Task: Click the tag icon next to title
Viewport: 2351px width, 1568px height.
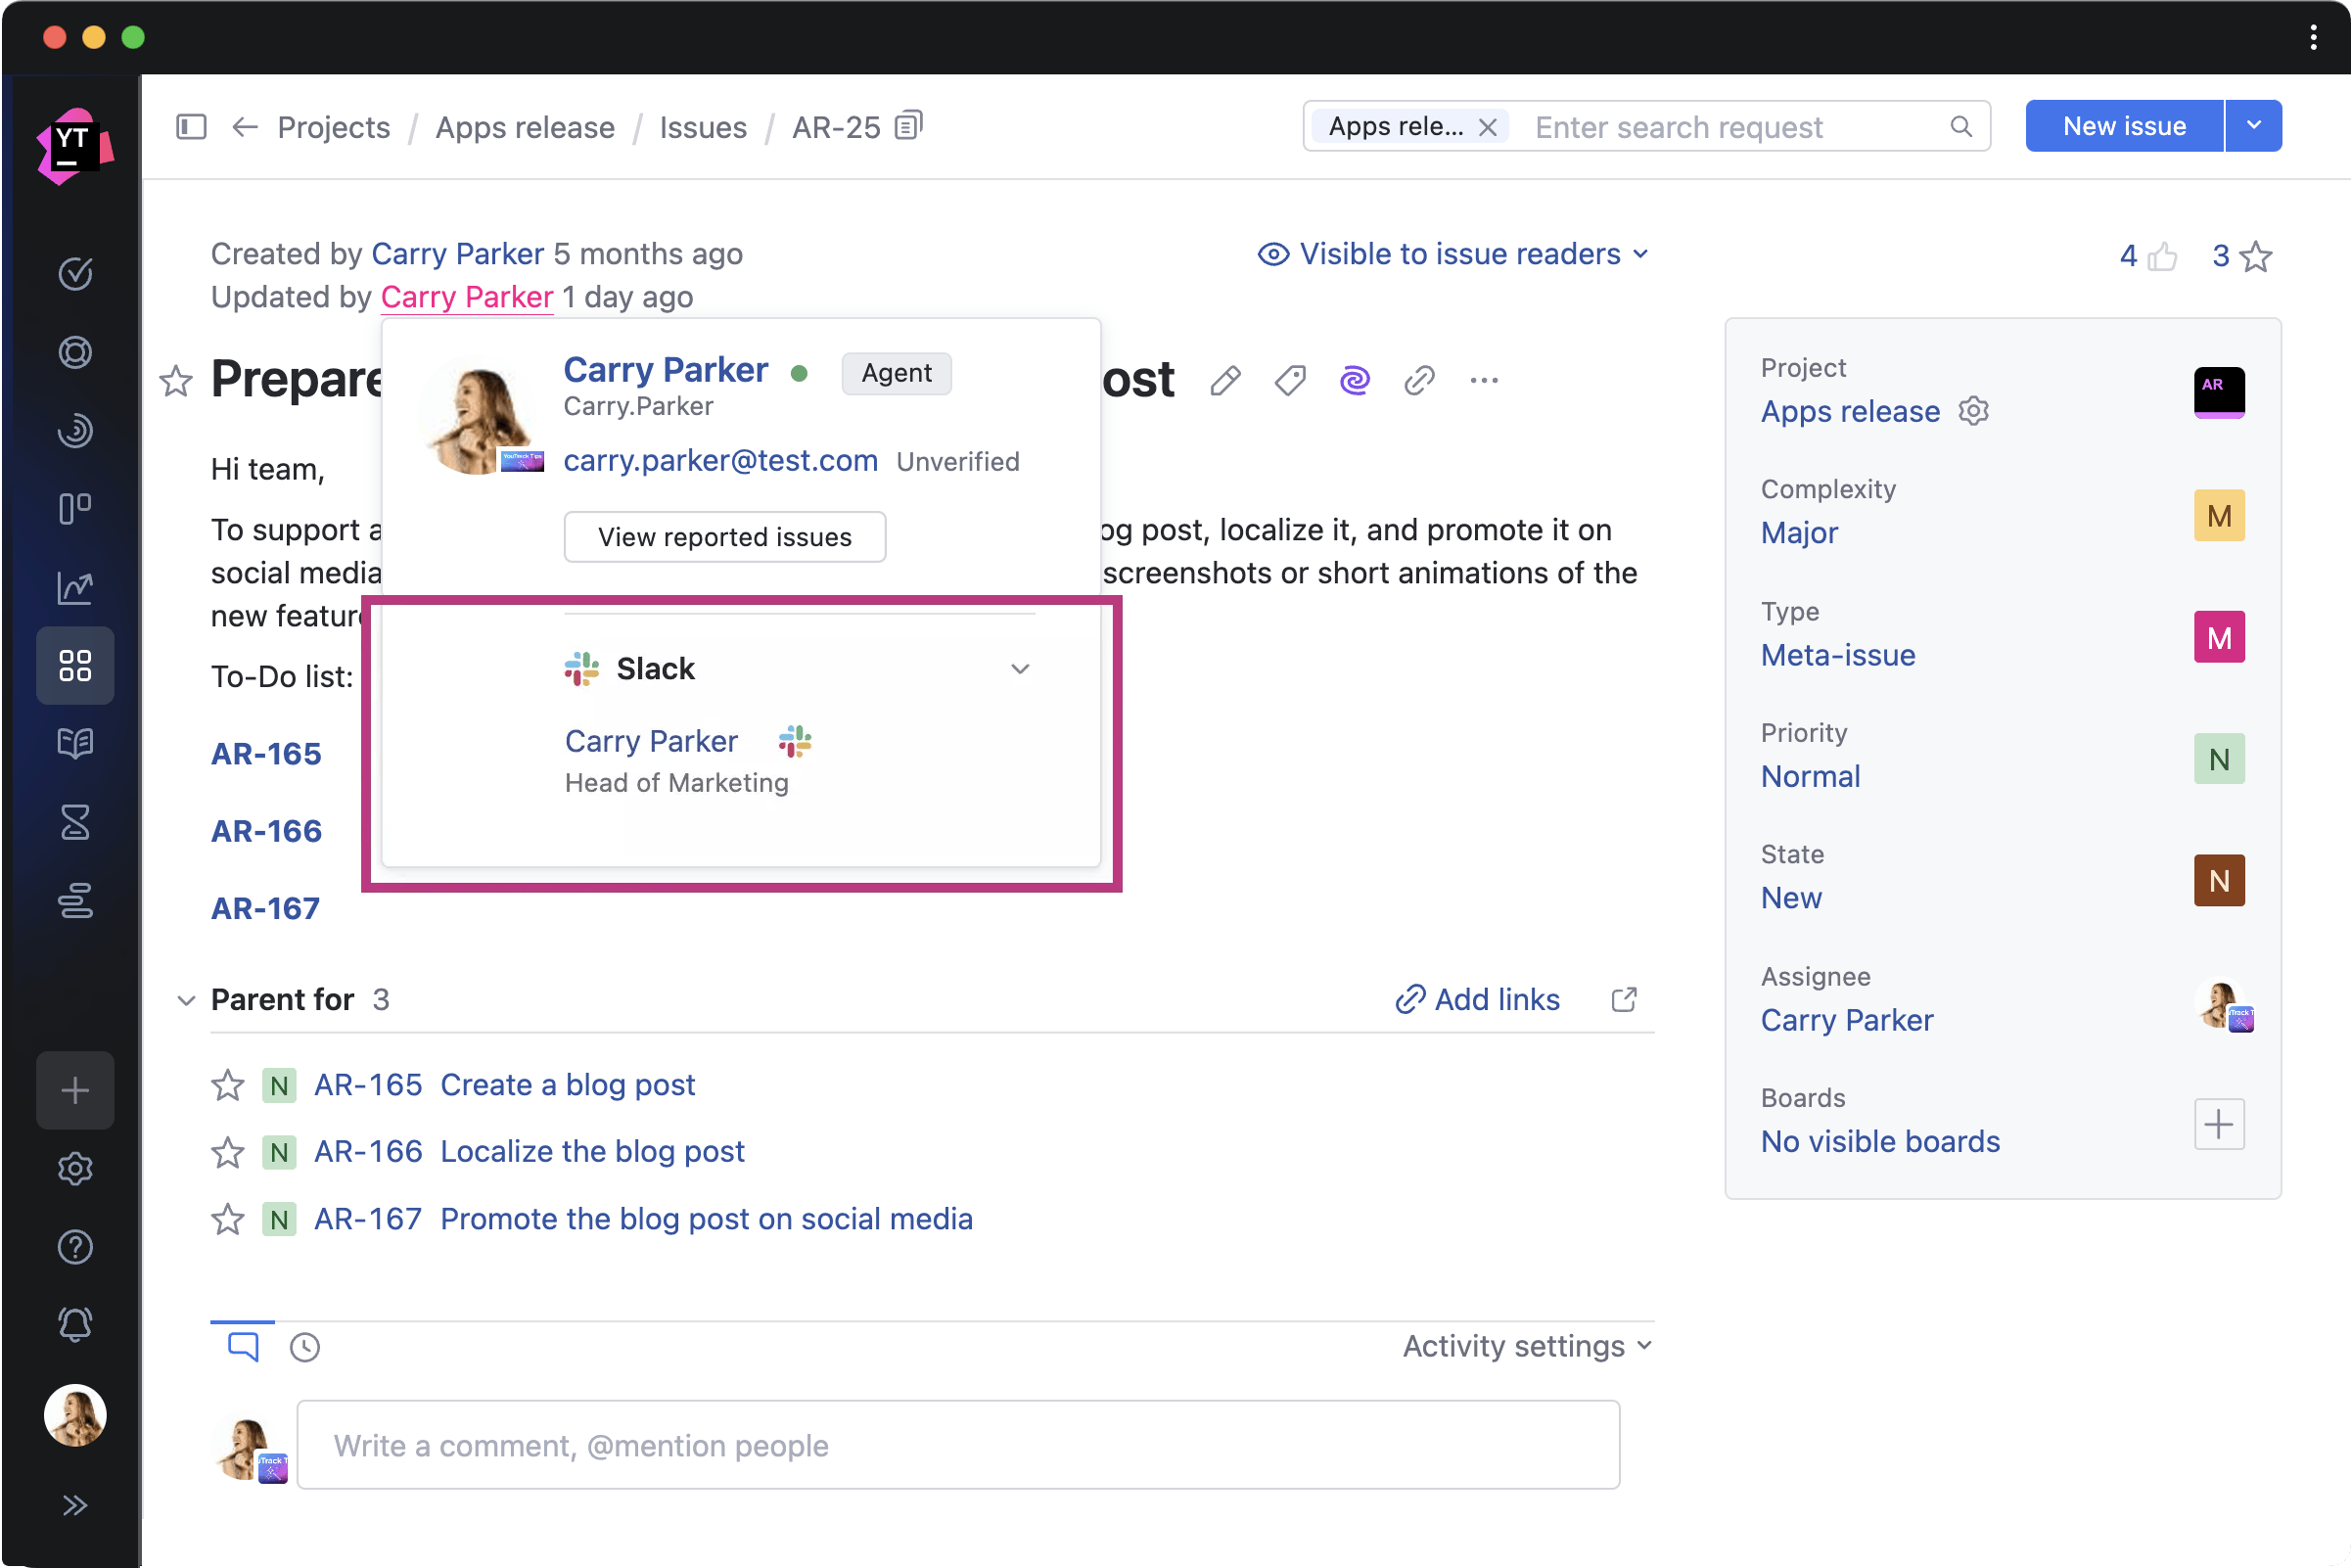Action: point(1290,381)
